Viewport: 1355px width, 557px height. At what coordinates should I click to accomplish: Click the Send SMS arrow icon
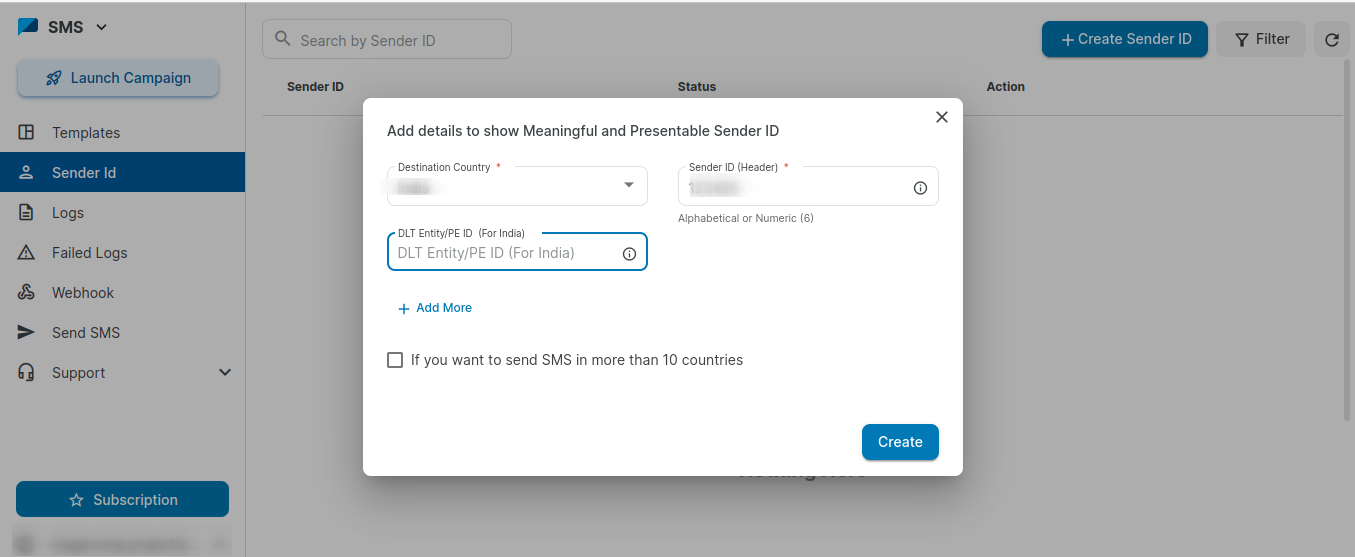click(27, 333)
